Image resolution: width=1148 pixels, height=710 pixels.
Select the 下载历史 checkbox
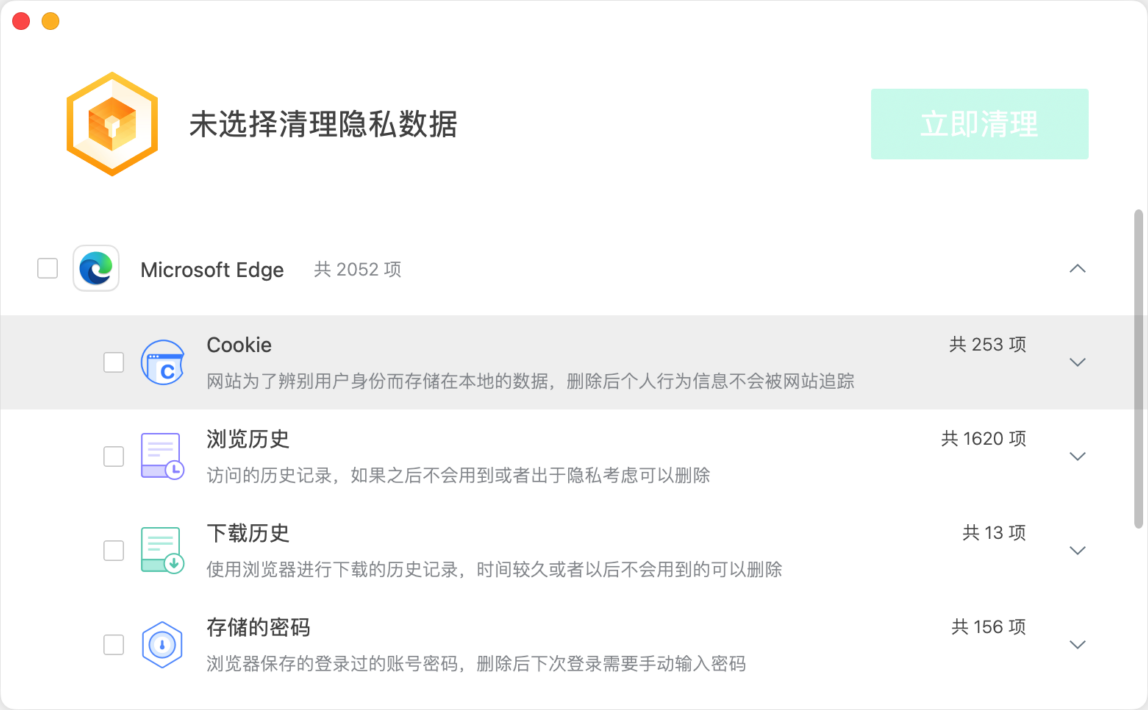pyautogui.click(x=113, y=550)
